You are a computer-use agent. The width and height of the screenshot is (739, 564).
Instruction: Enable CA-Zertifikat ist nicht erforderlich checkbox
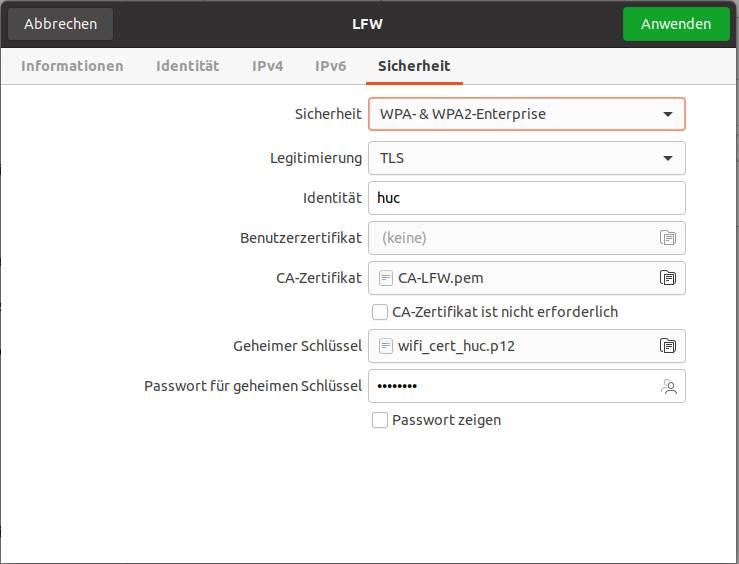point(380,312)
